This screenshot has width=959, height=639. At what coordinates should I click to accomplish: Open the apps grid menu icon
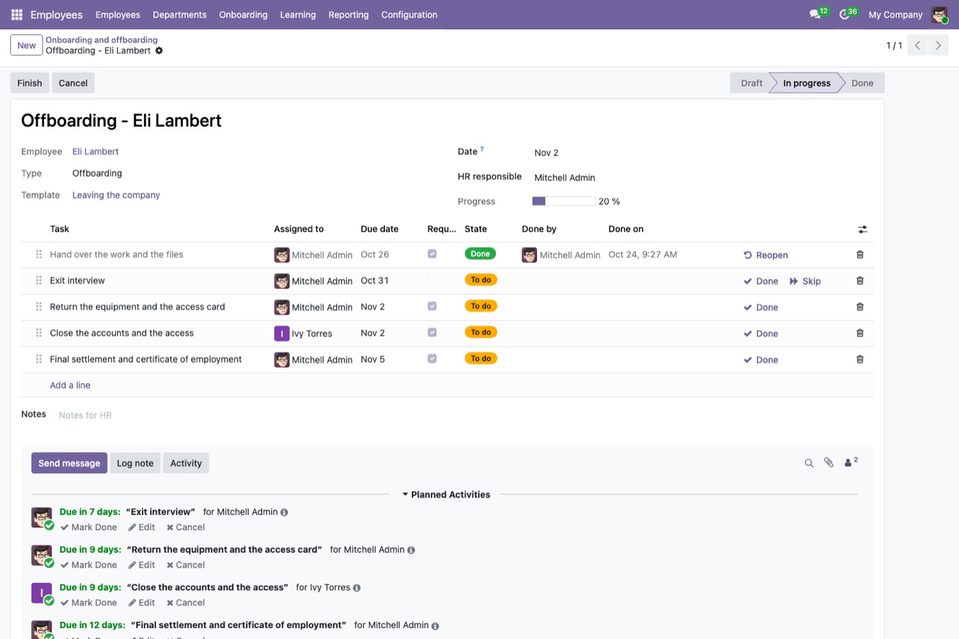[17, 15]
